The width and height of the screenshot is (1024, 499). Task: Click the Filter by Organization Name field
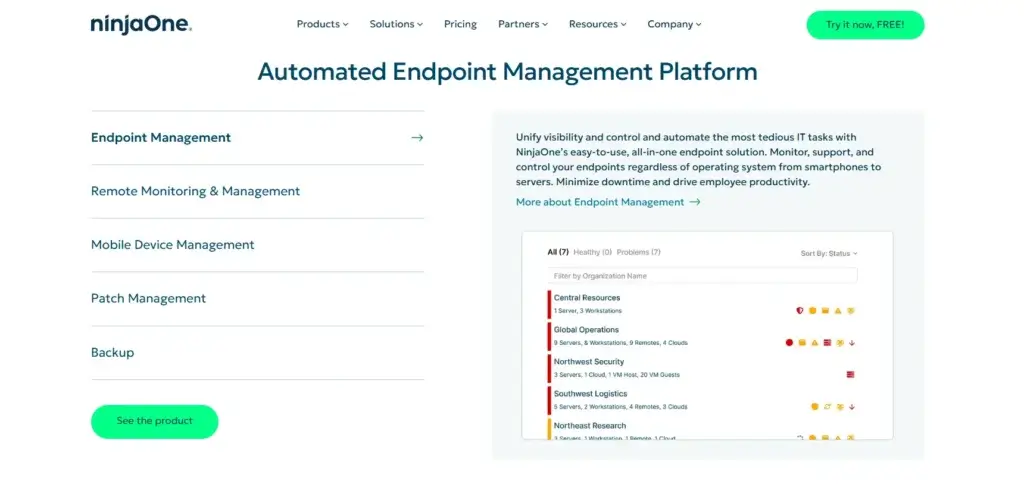tap(703, 276)
